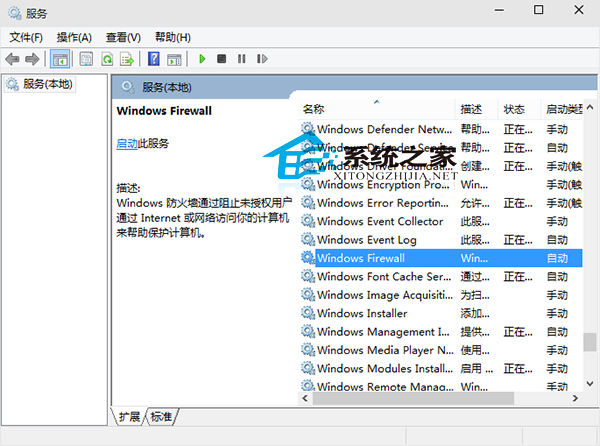
Task: Click the horizontal scrollbar left arrow
Action: [305, 398]
